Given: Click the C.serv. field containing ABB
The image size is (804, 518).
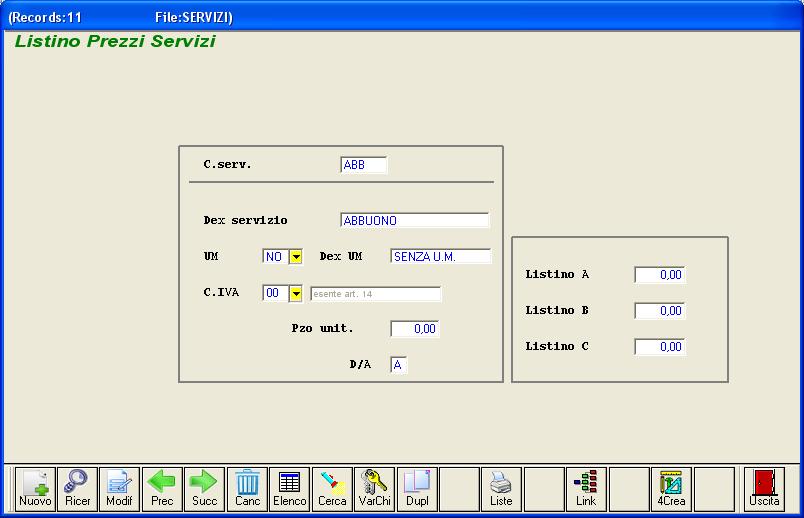Looking at the screenshot, I should 364,165.
